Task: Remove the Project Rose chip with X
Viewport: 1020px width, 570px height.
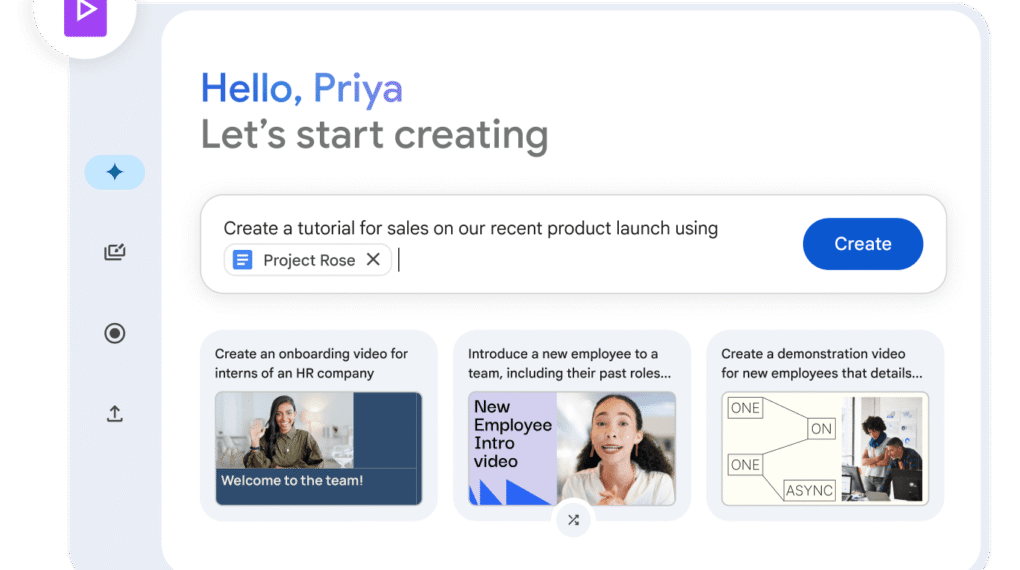Action: pyautogui.click(x=373, y=260)
